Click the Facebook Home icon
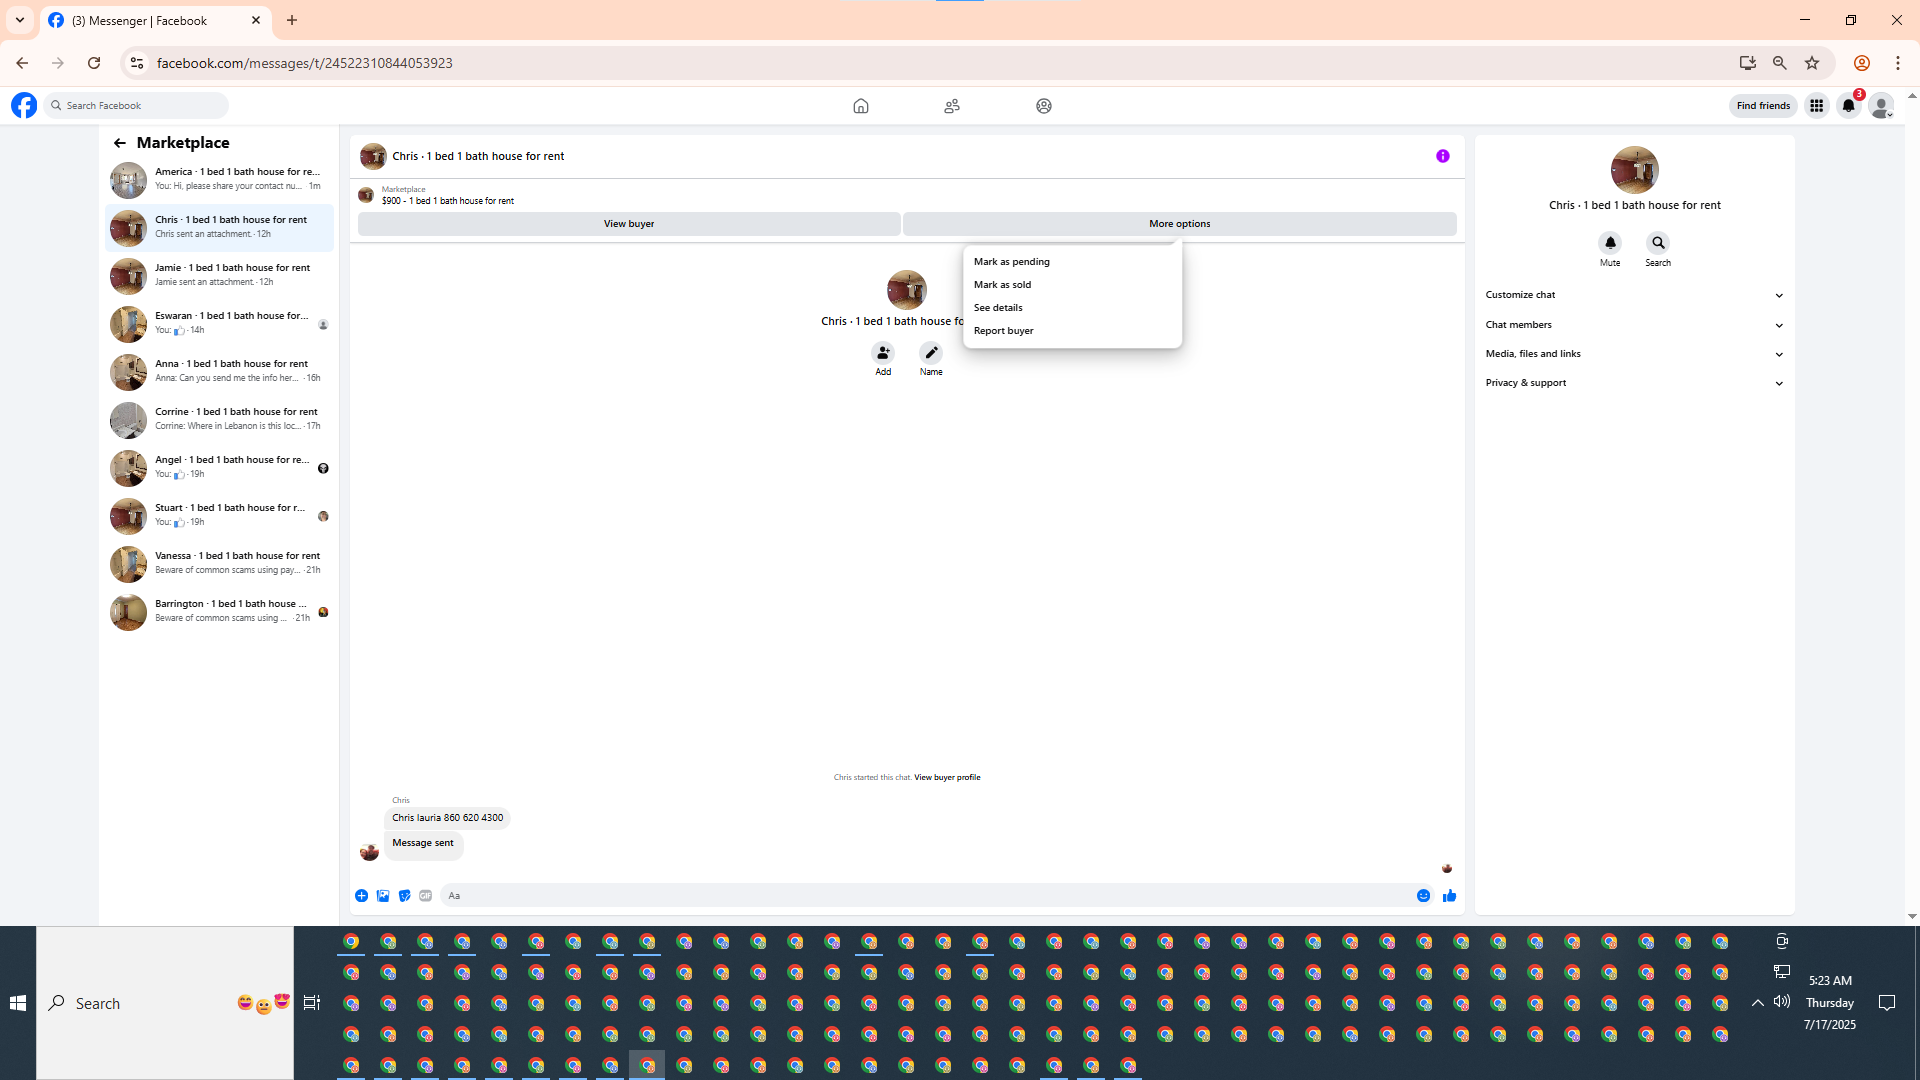Viewport: 1920px width, 1080px height. pos(860,106)
